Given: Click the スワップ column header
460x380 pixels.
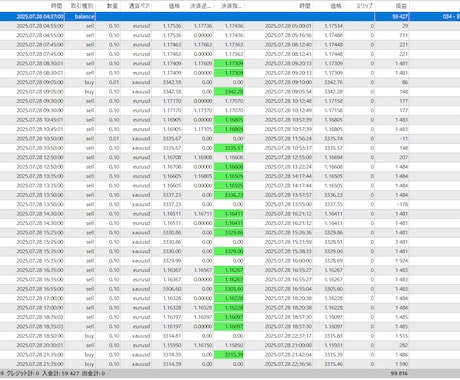Looking at the screenshot, I should click(x=364, y=6).
